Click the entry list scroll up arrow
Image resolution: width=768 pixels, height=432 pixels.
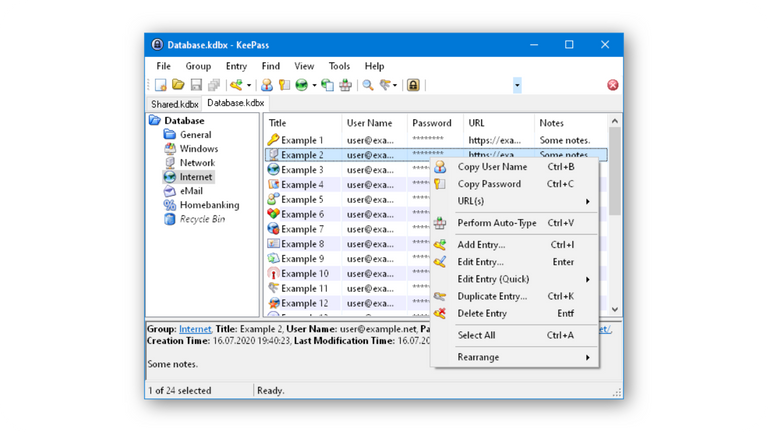pyautogui.click(x=615, y=121)
